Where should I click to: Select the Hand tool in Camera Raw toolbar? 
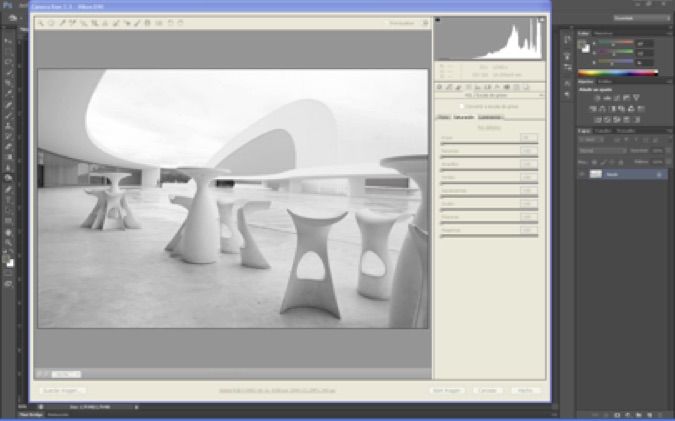[x=50, y=22]
